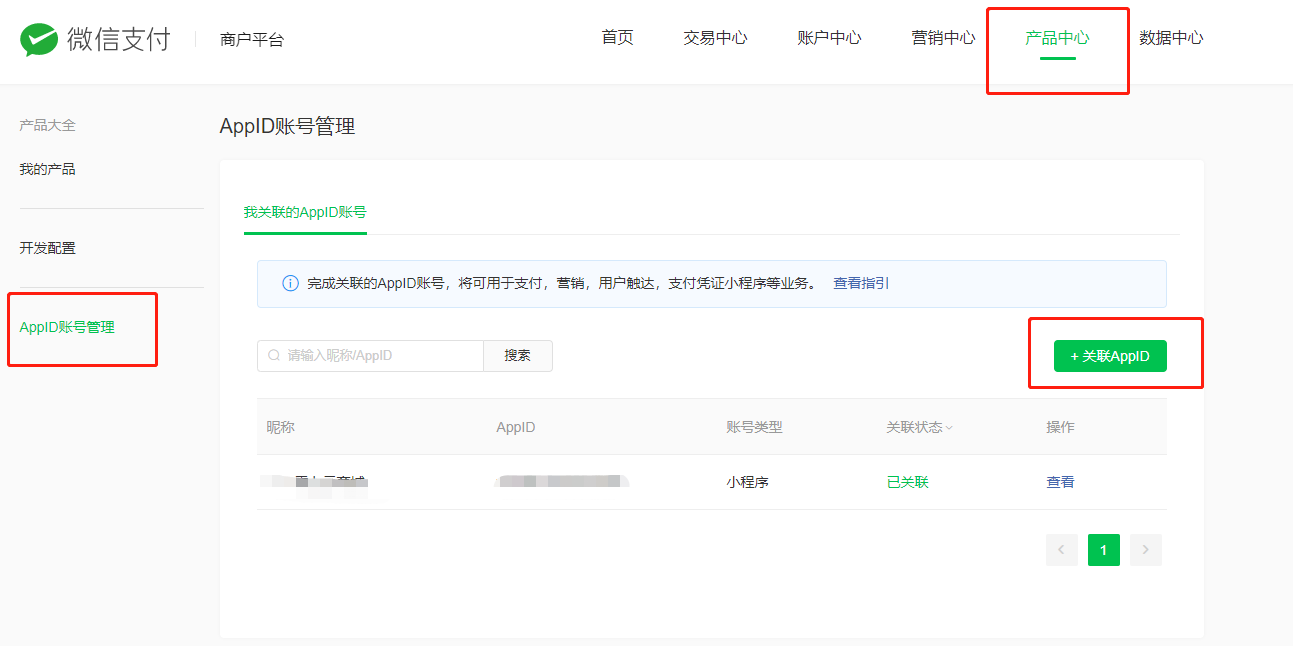
Task: Click the 小程序 account type cell
Action: (747, 482)
